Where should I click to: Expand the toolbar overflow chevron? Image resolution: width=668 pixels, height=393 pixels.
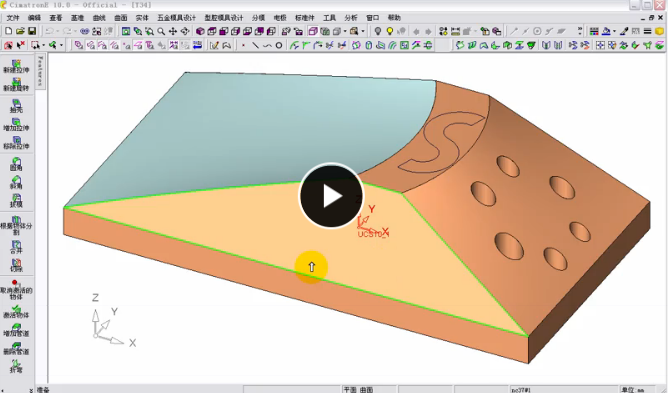click(580, 31)
